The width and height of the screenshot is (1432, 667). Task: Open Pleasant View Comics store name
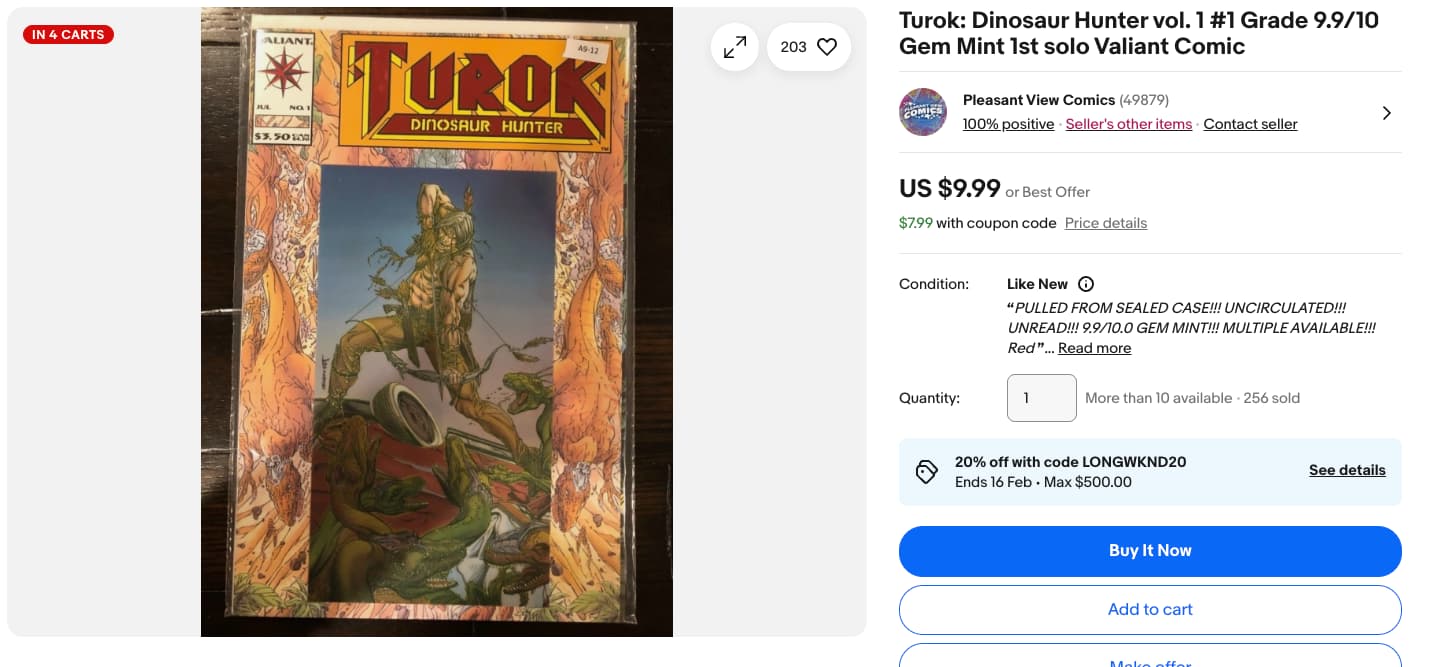tap(1039, 100)
